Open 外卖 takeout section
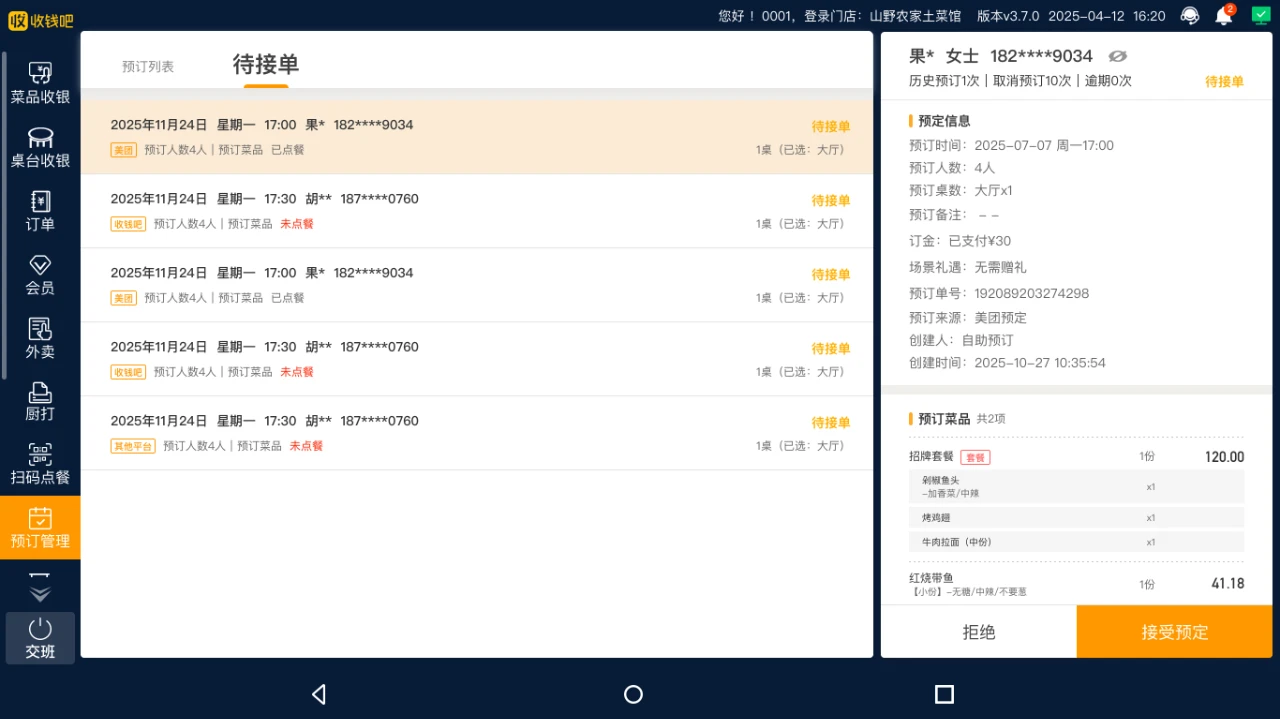 [x=40, y=339]
